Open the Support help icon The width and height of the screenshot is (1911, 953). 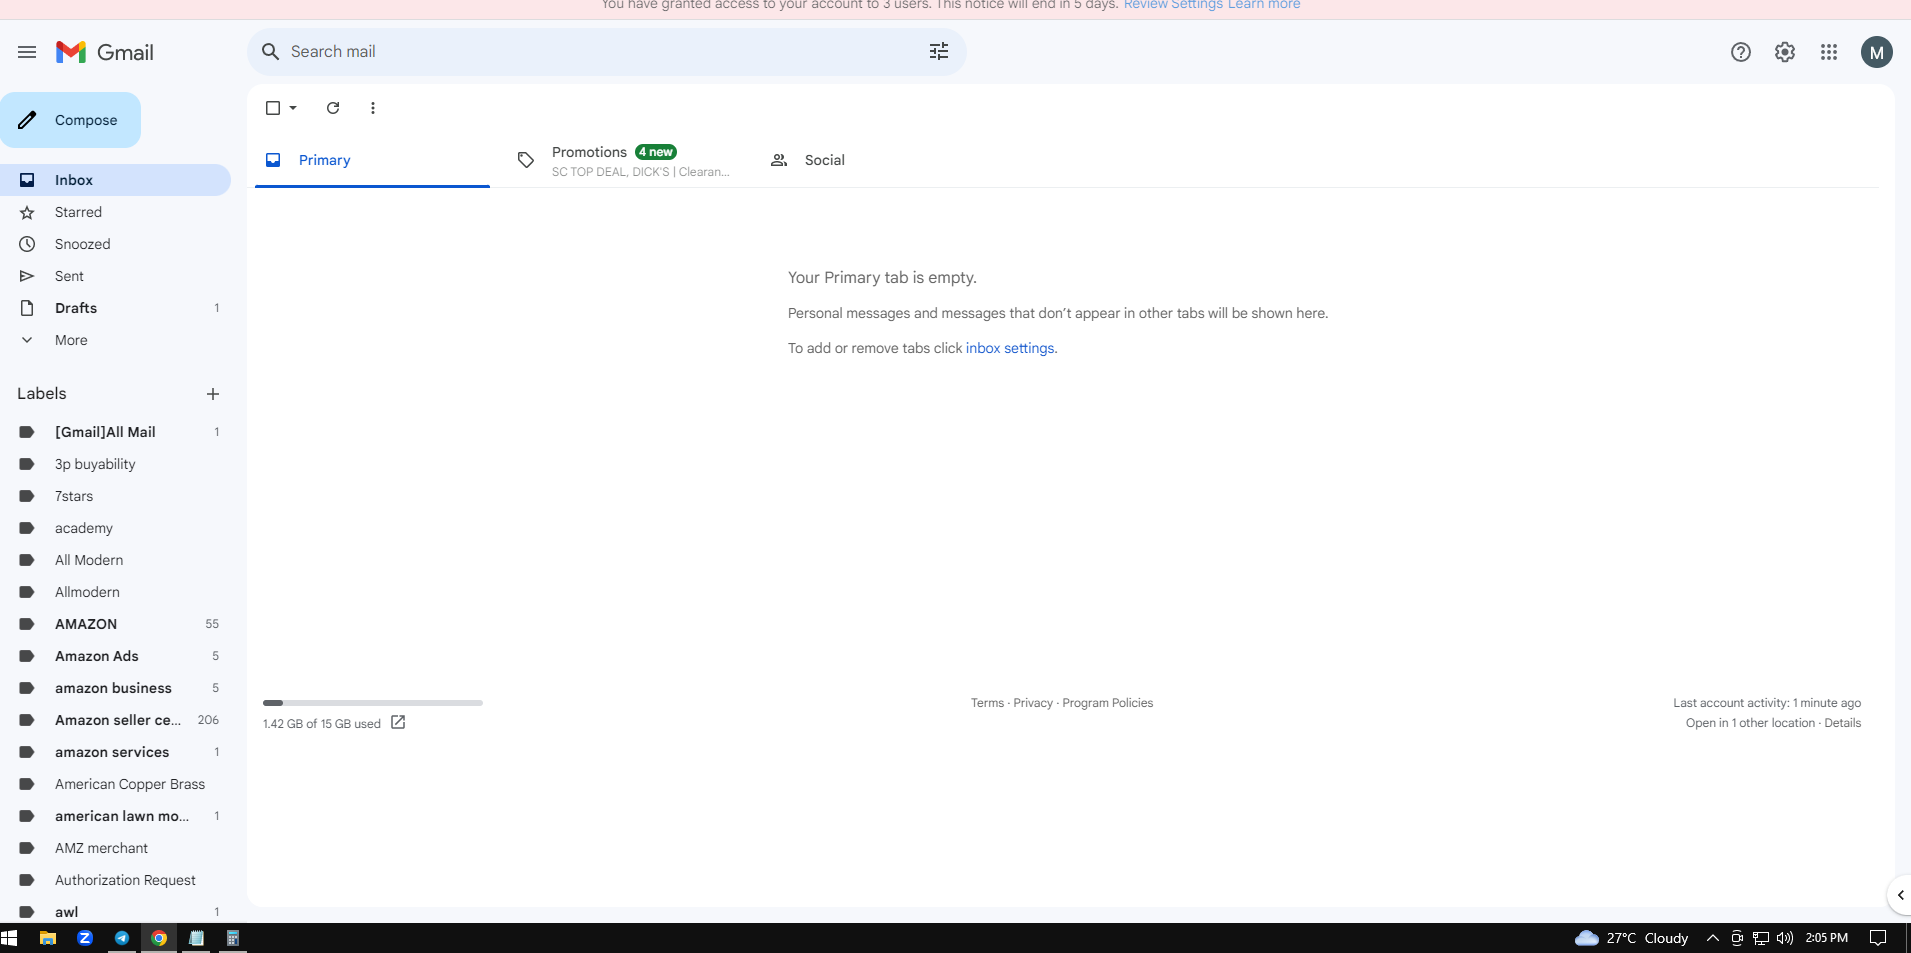pos(1740,52)
